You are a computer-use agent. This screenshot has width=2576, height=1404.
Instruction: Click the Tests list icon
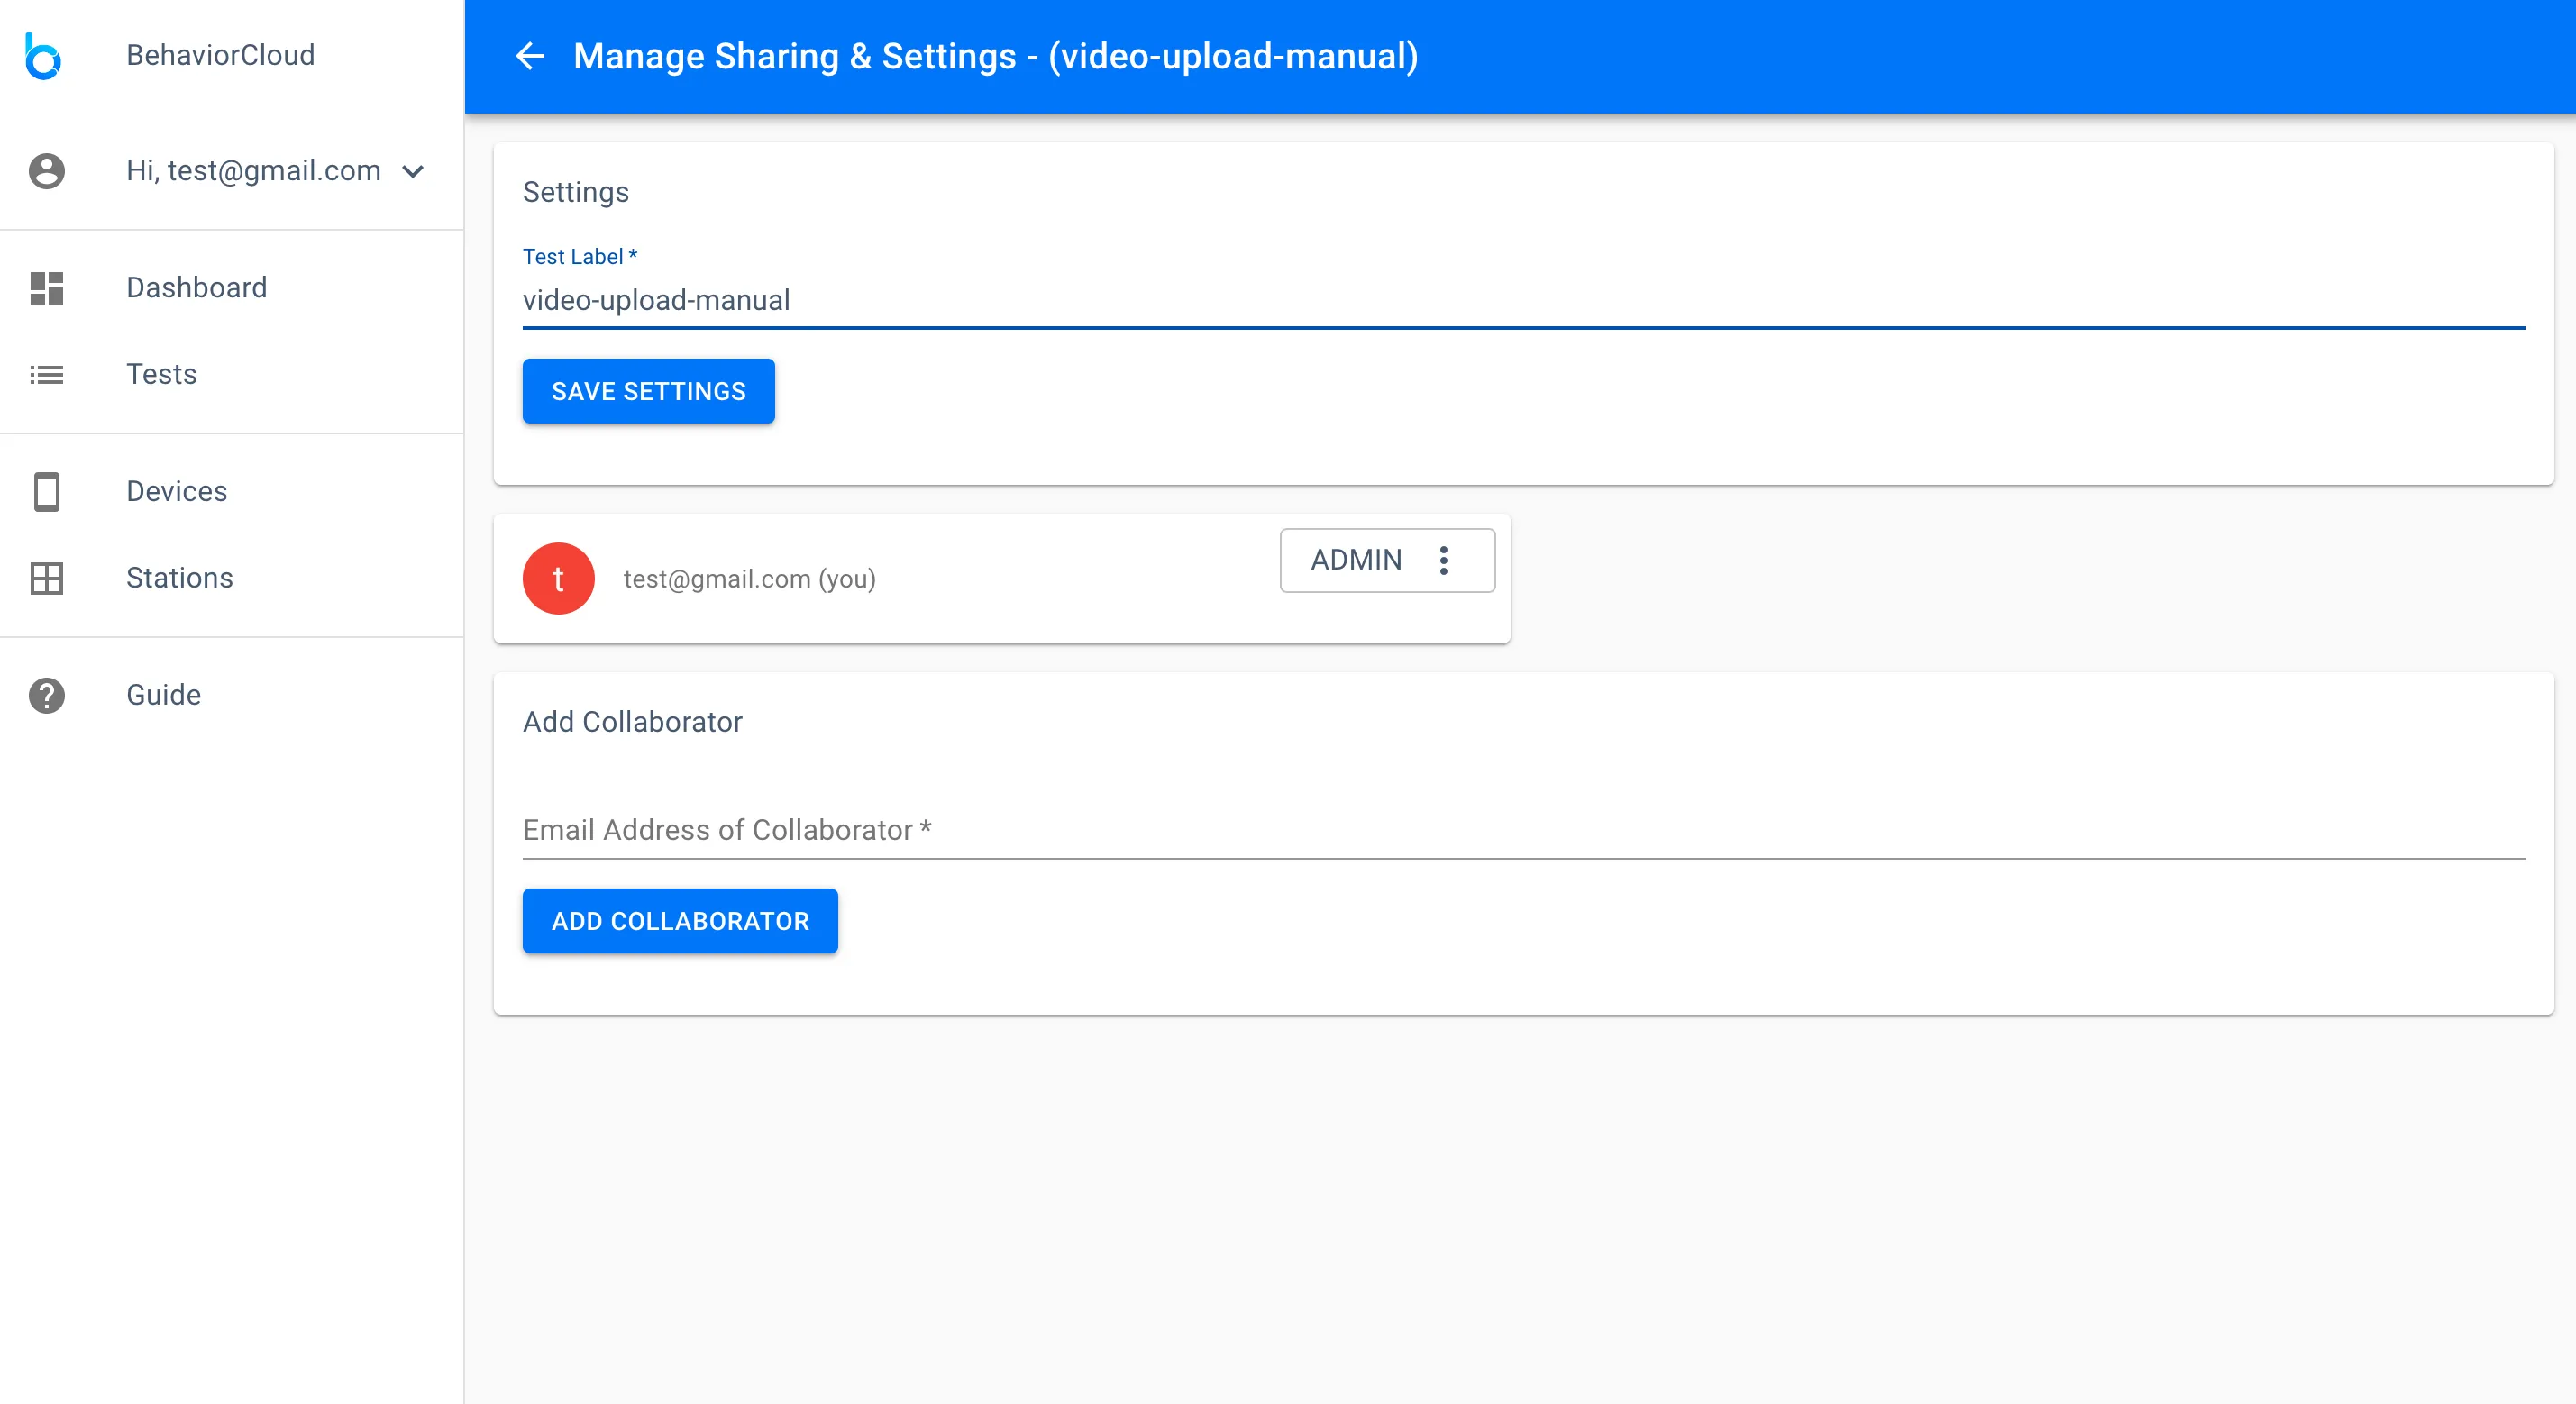(x=46, y=375)
